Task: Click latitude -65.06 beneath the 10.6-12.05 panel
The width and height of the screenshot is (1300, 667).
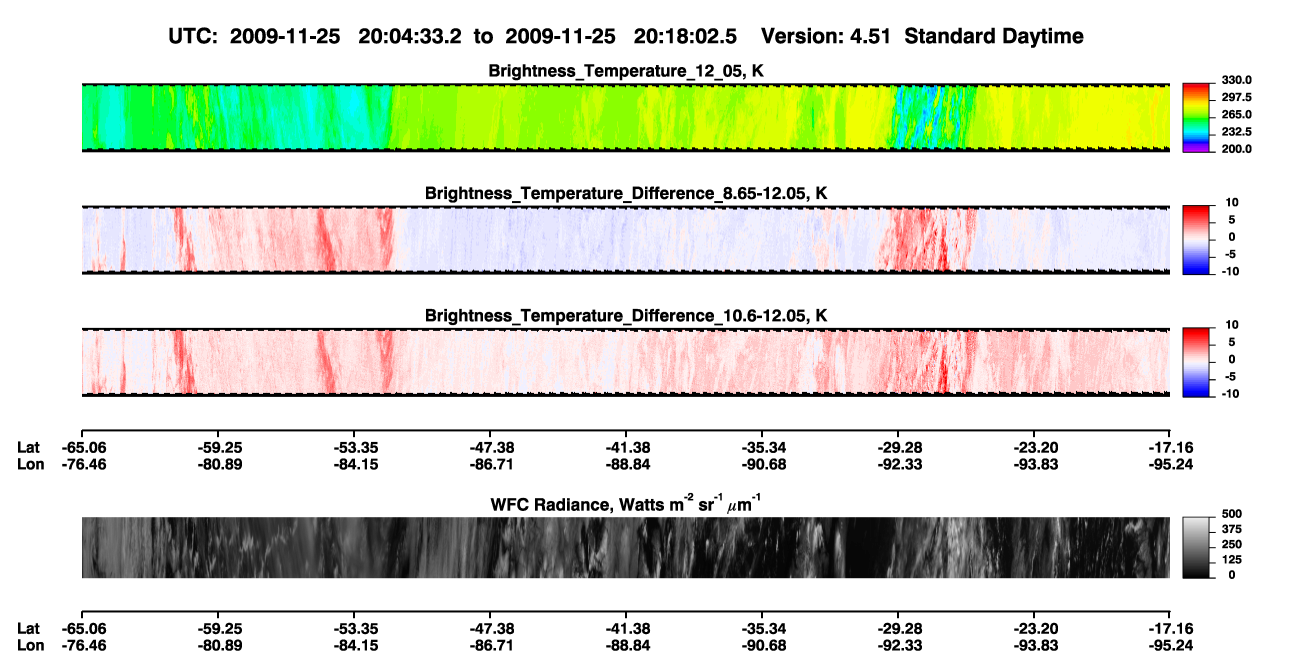Action: pos(82,448)
